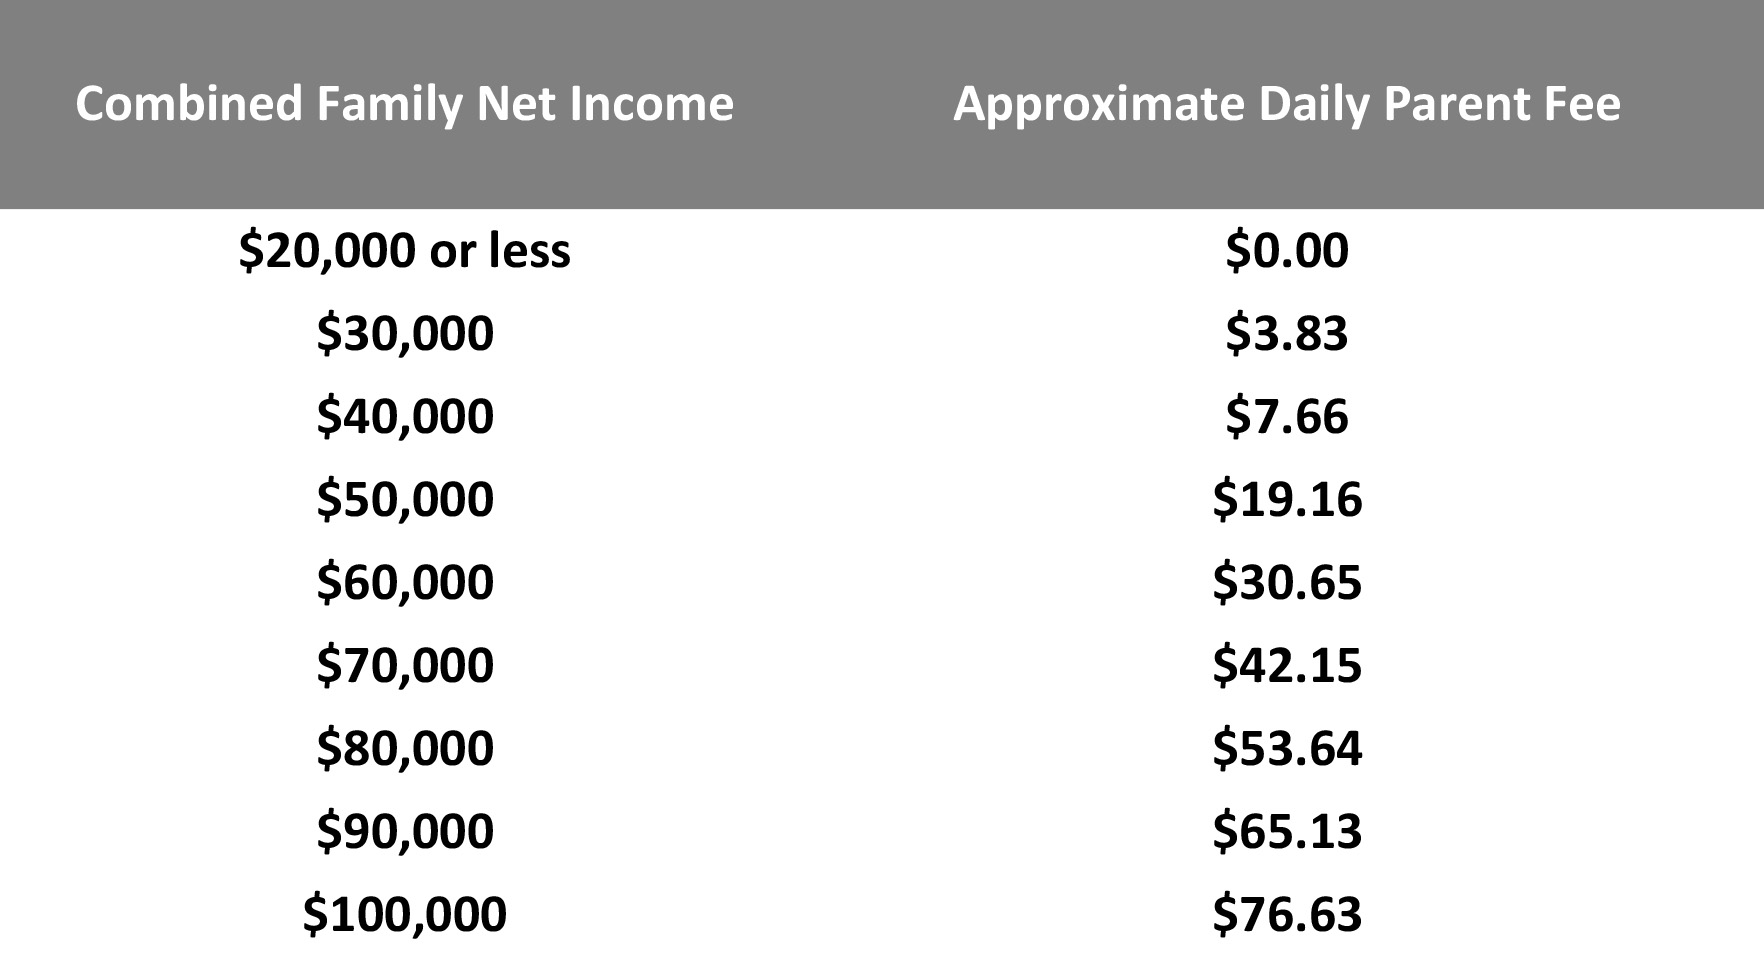Image resolution: width=1764 pixels, height=956 pixels.
Task: Click the $19.16 daily fee value
Action: point(1287,499)
